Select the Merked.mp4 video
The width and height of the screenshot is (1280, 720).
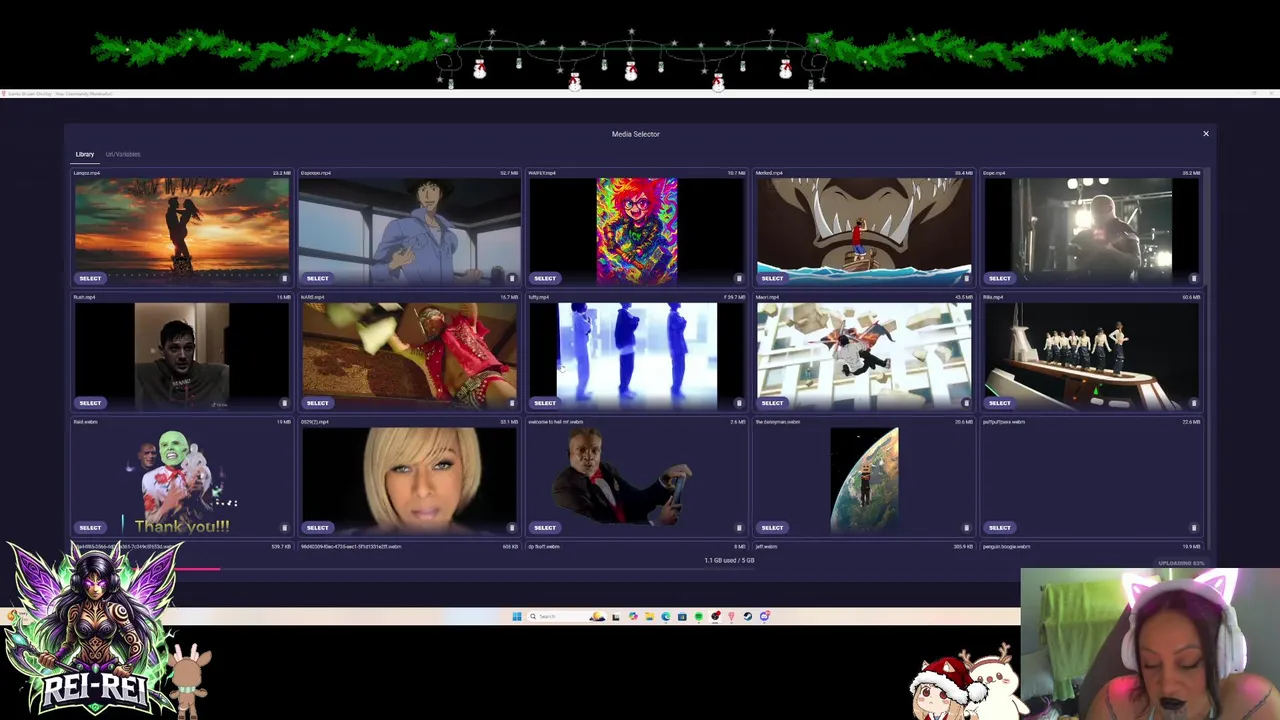(x=772, y=278)
